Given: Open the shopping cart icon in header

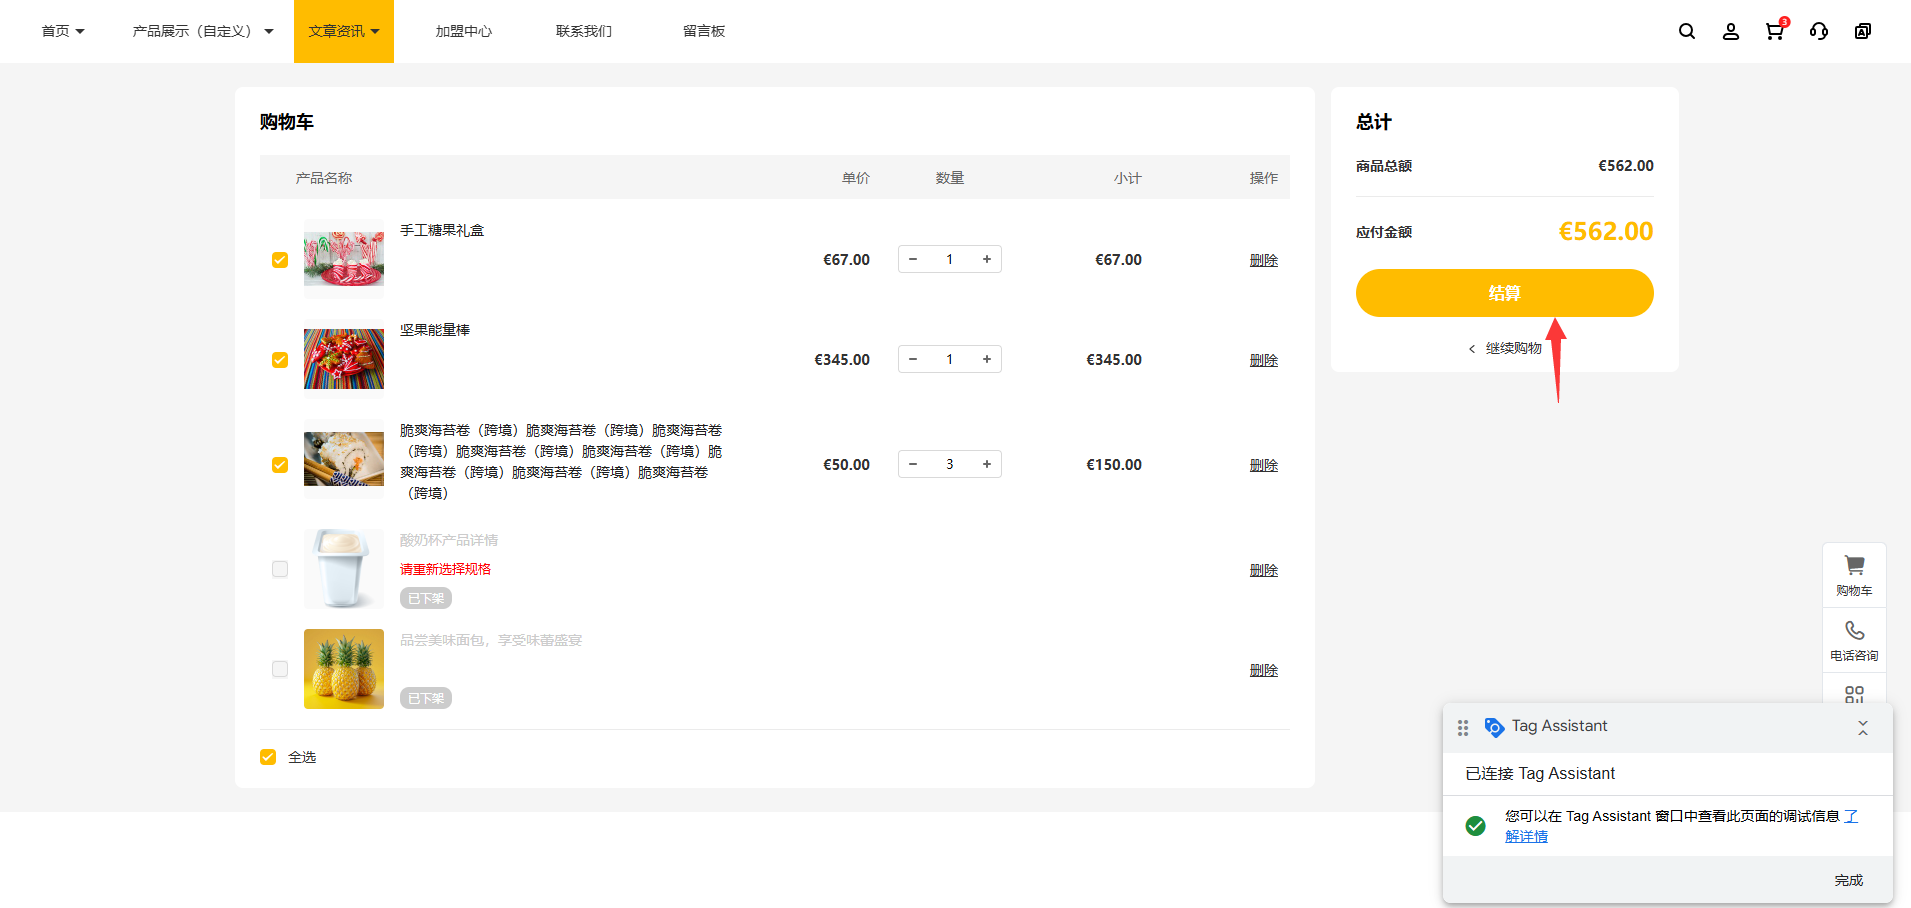Looking at the screenshot, I should 1774,31.
